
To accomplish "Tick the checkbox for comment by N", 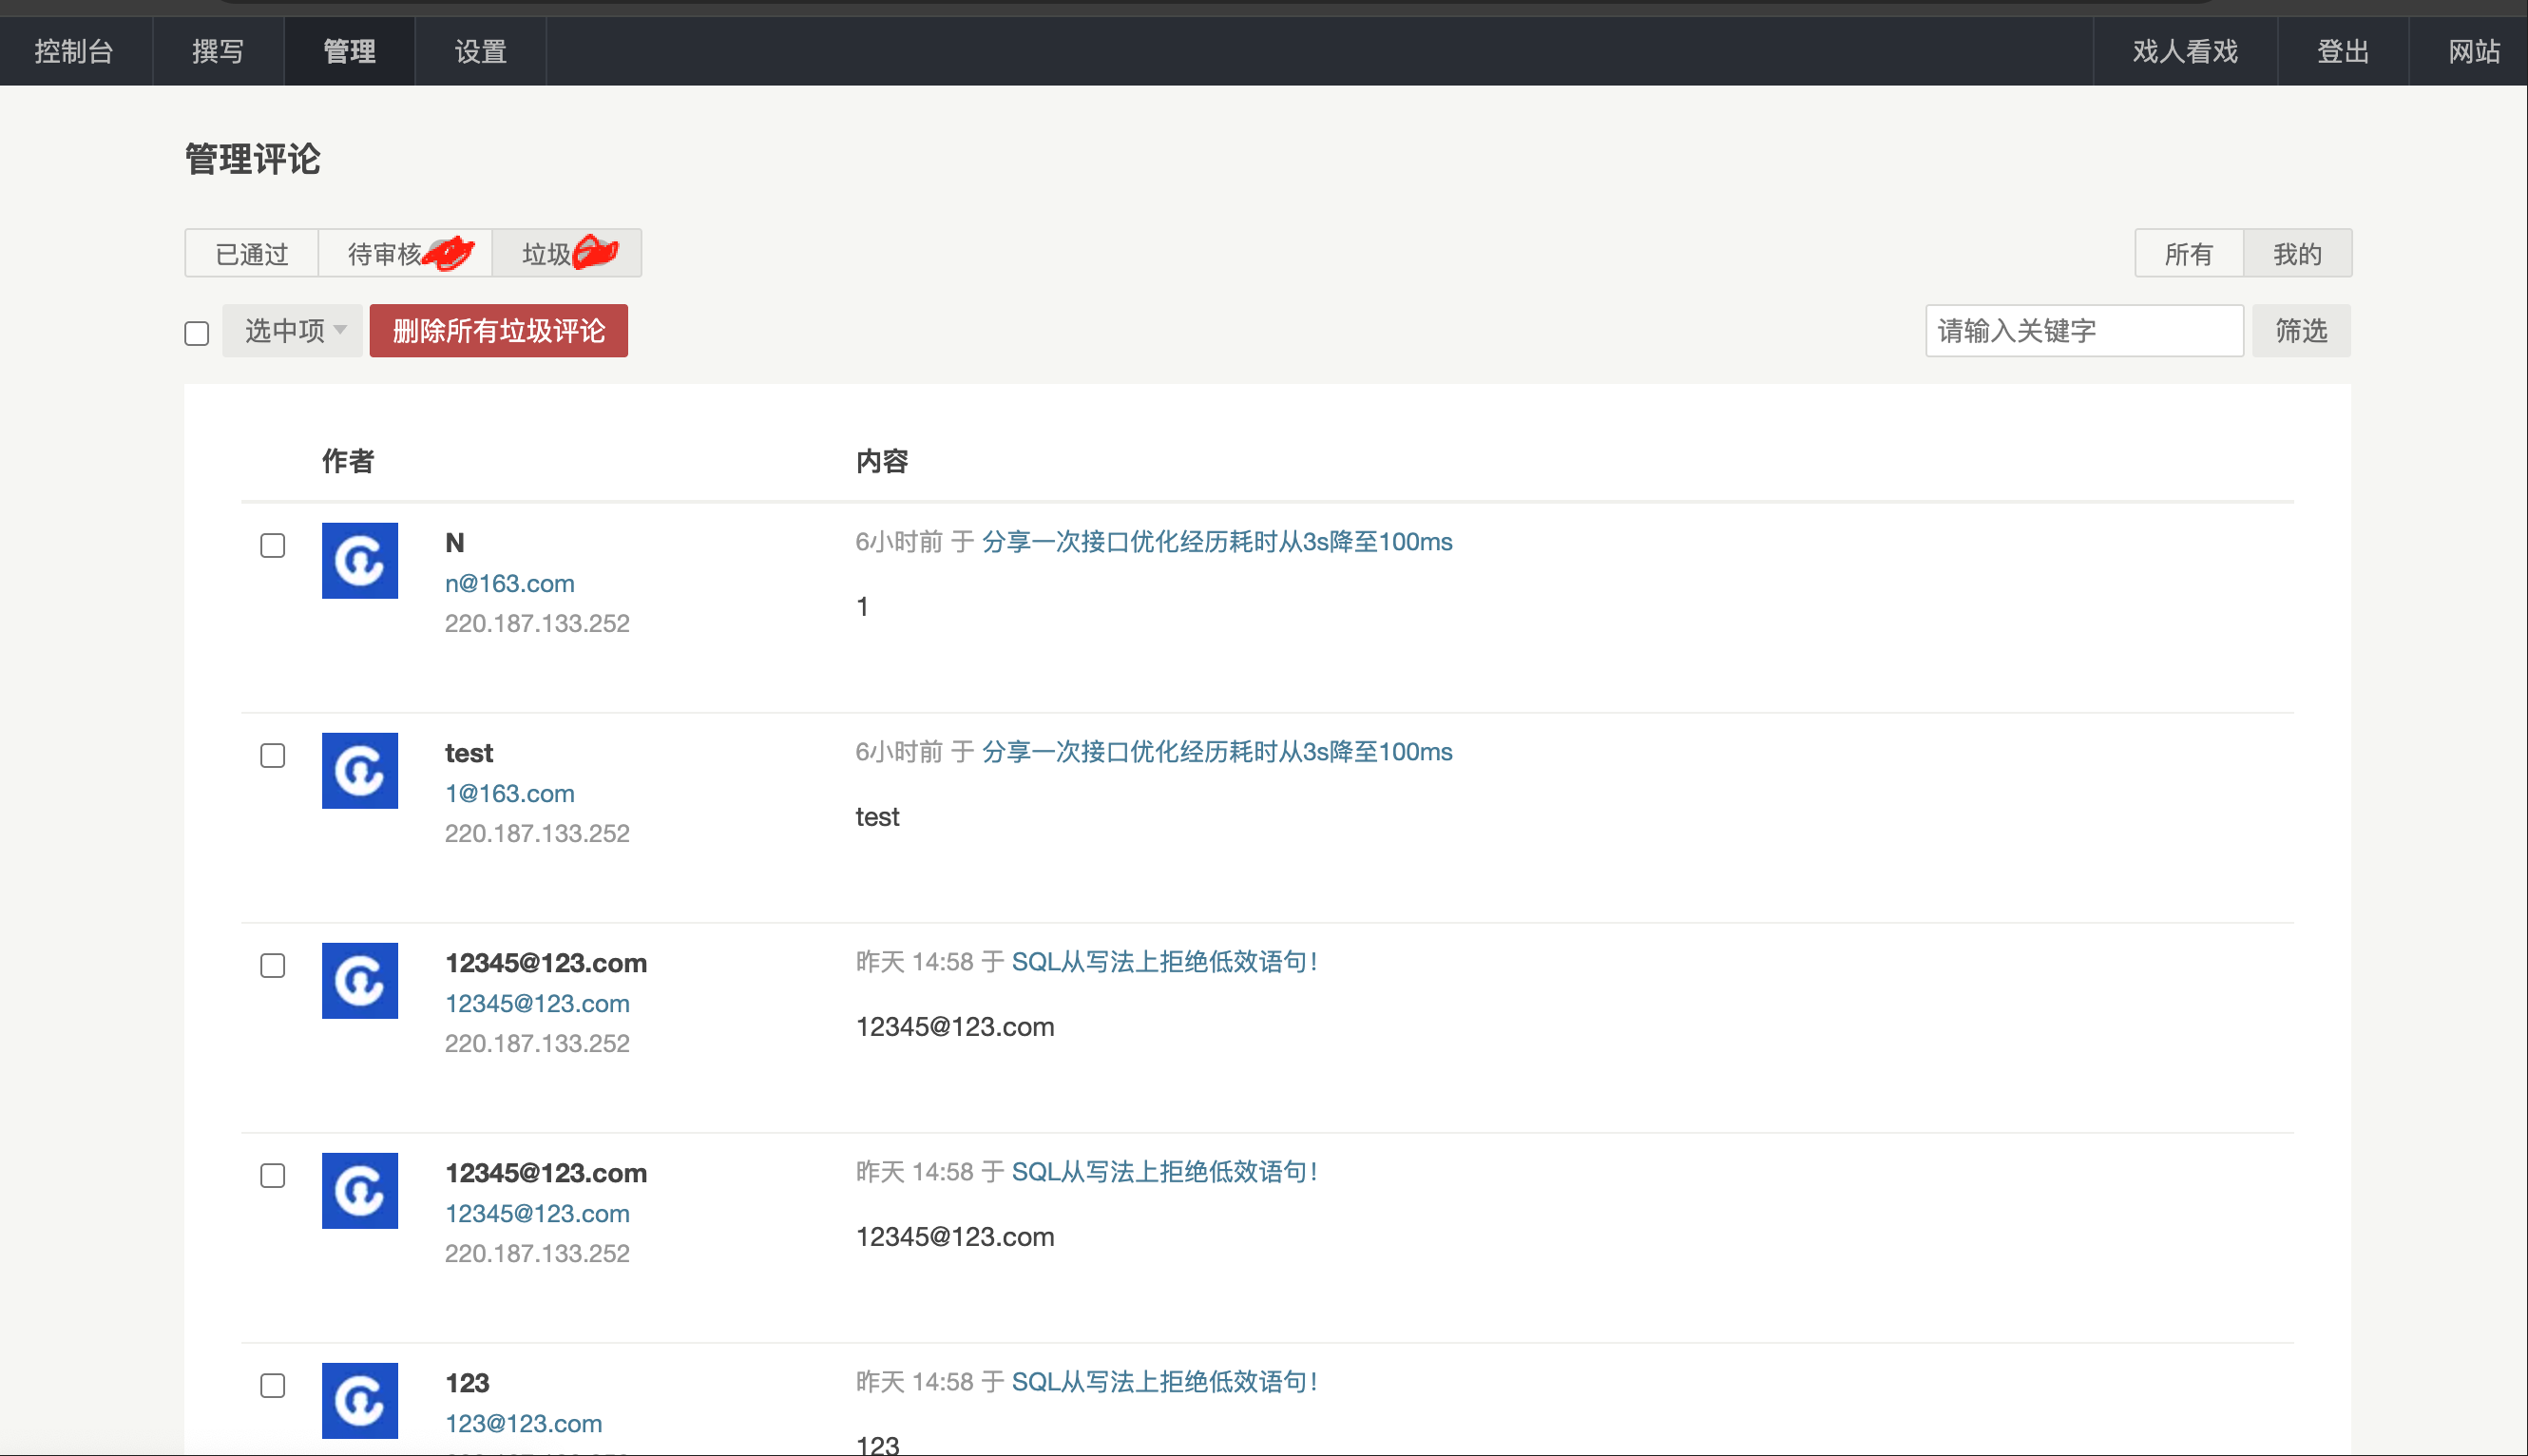I will pyautogui.click(x=272, y=546).
